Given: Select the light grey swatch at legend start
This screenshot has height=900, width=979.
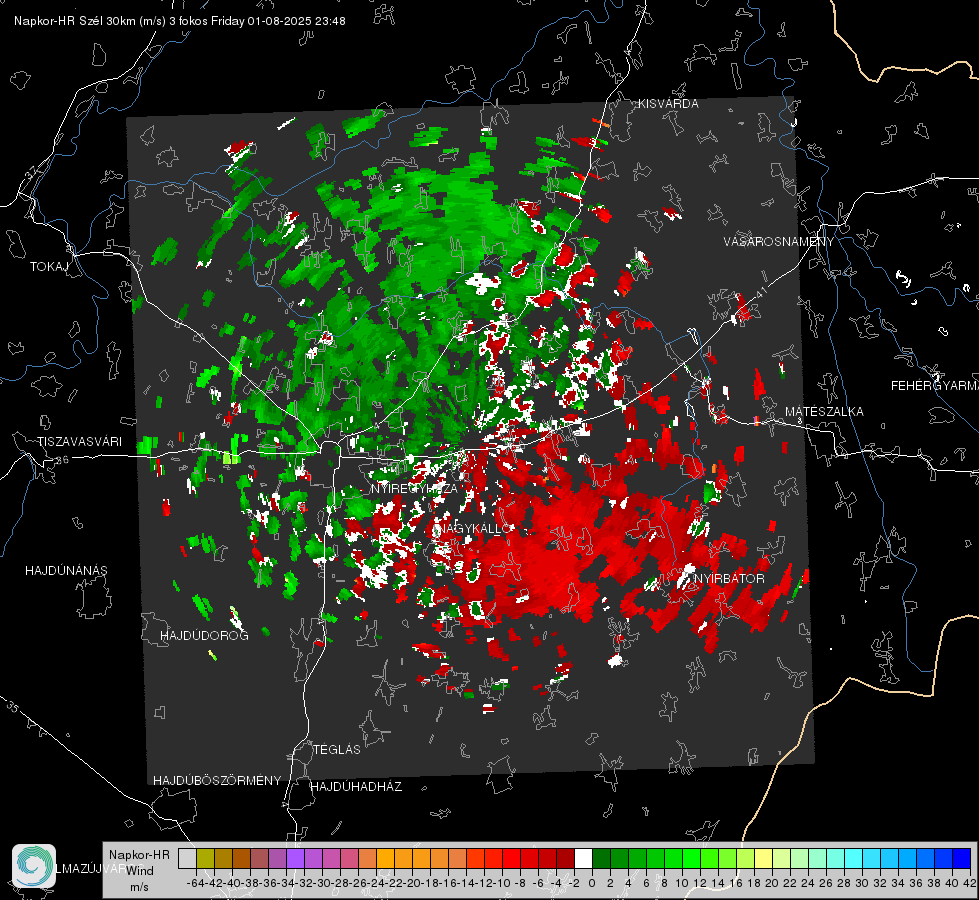Looking at the screenshot, I should (x=187, y=858).
